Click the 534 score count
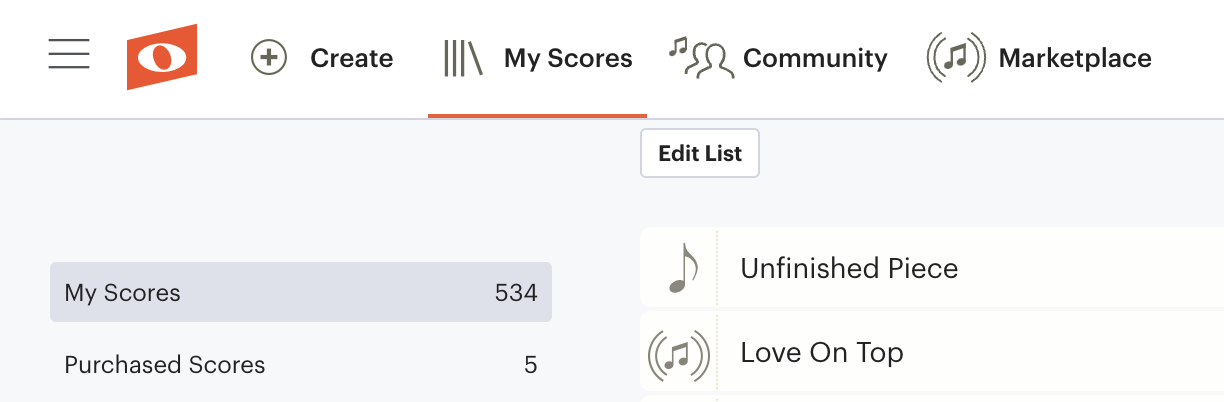 click(x=516, y=293)
